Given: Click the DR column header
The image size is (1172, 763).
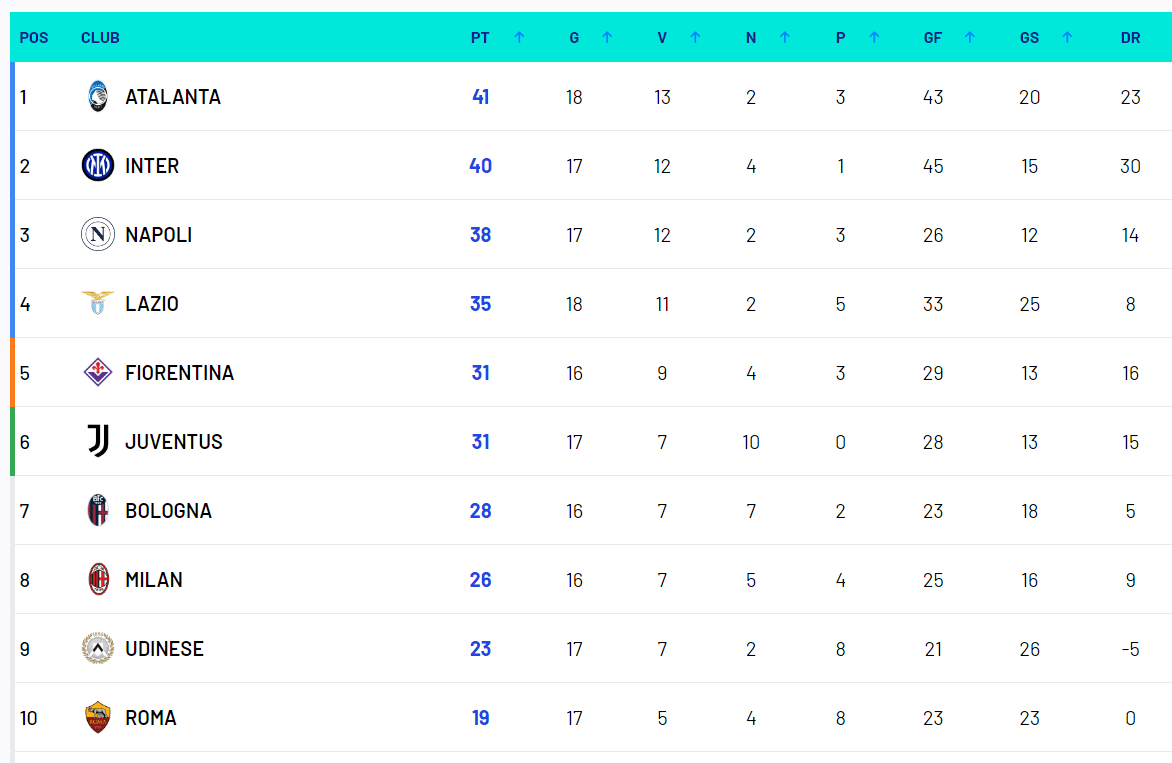Looking at the screenshot, I should coord(1130,38).
